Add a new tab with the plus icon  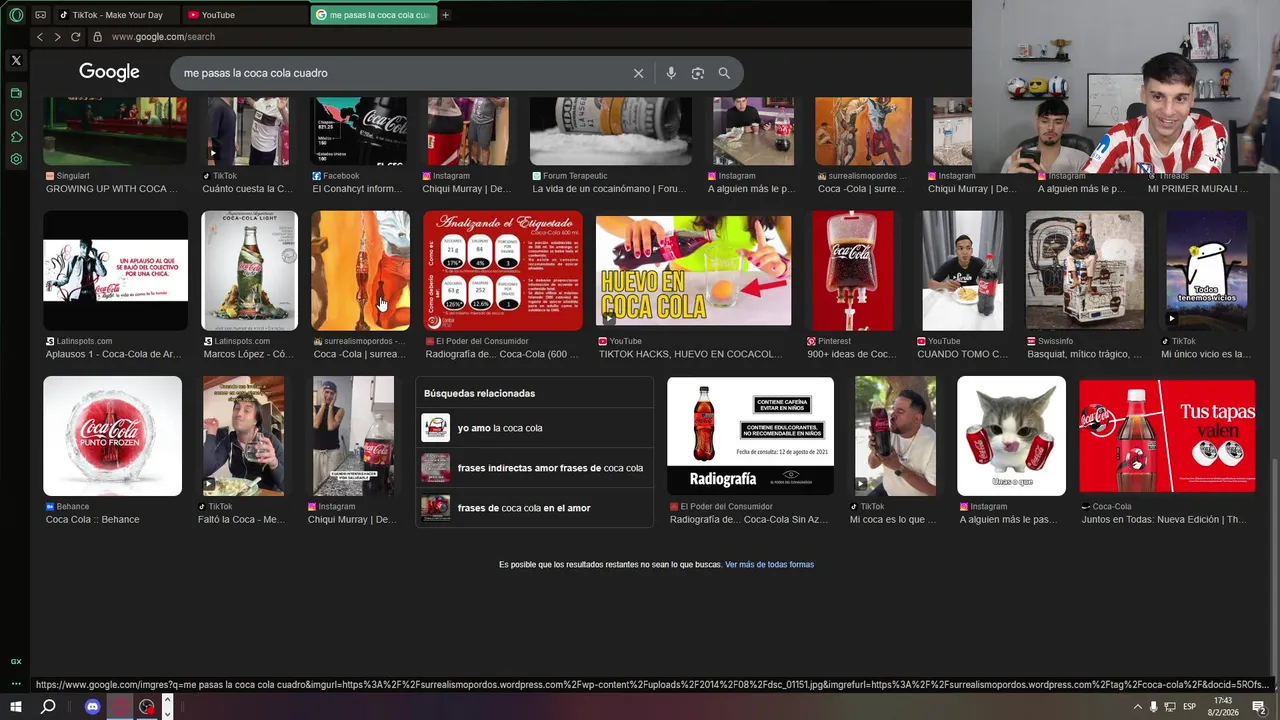pyautogui.click(x=445, y=15)
